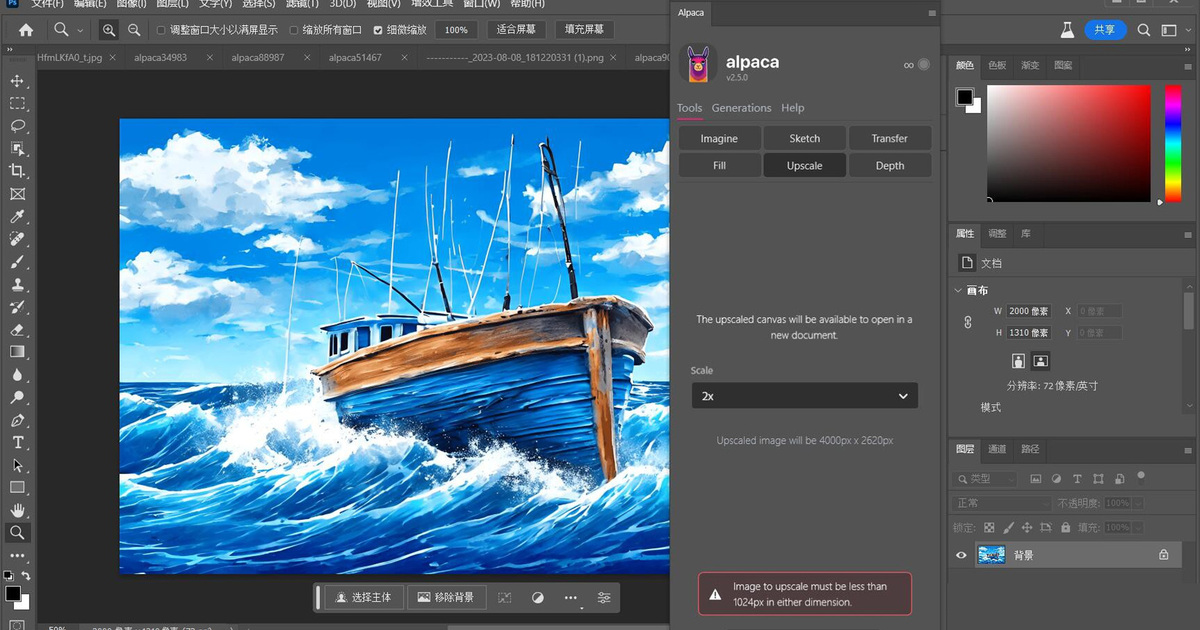Hide the 背景 layer with eye icon
The width and height of the screenshot is (1200, 630).
click(961, 555)
